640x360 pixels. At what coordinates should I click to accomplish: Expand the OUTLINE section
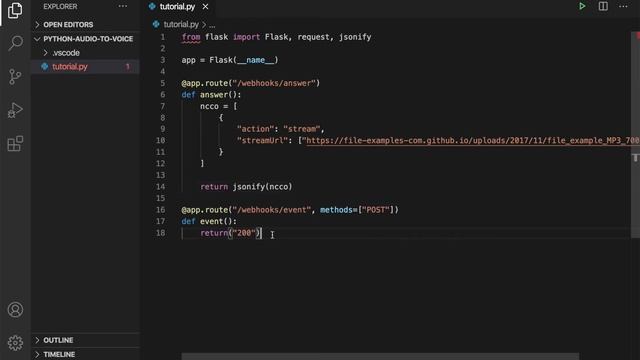click(x=86, y=340)
